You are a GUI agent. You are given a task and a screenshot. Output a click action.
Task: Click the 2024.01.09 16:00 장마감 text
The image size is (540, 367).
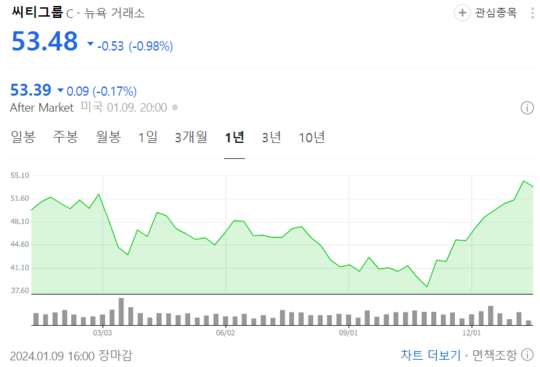tap(71, 356)
